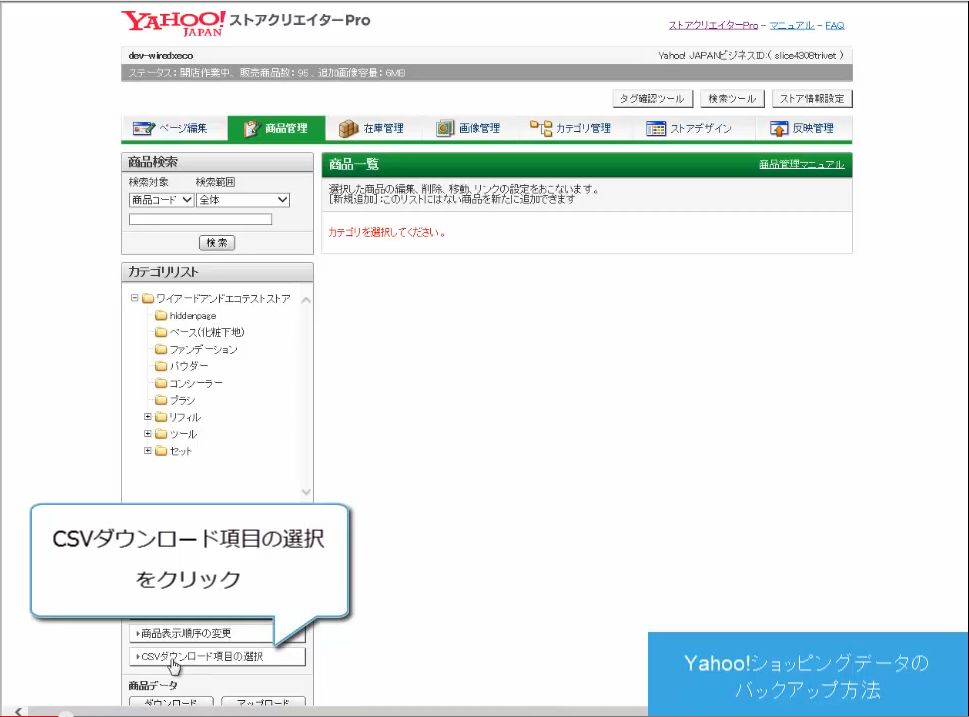Expand the セット category node
Screen dimensions: 969x717
[148, 451]
